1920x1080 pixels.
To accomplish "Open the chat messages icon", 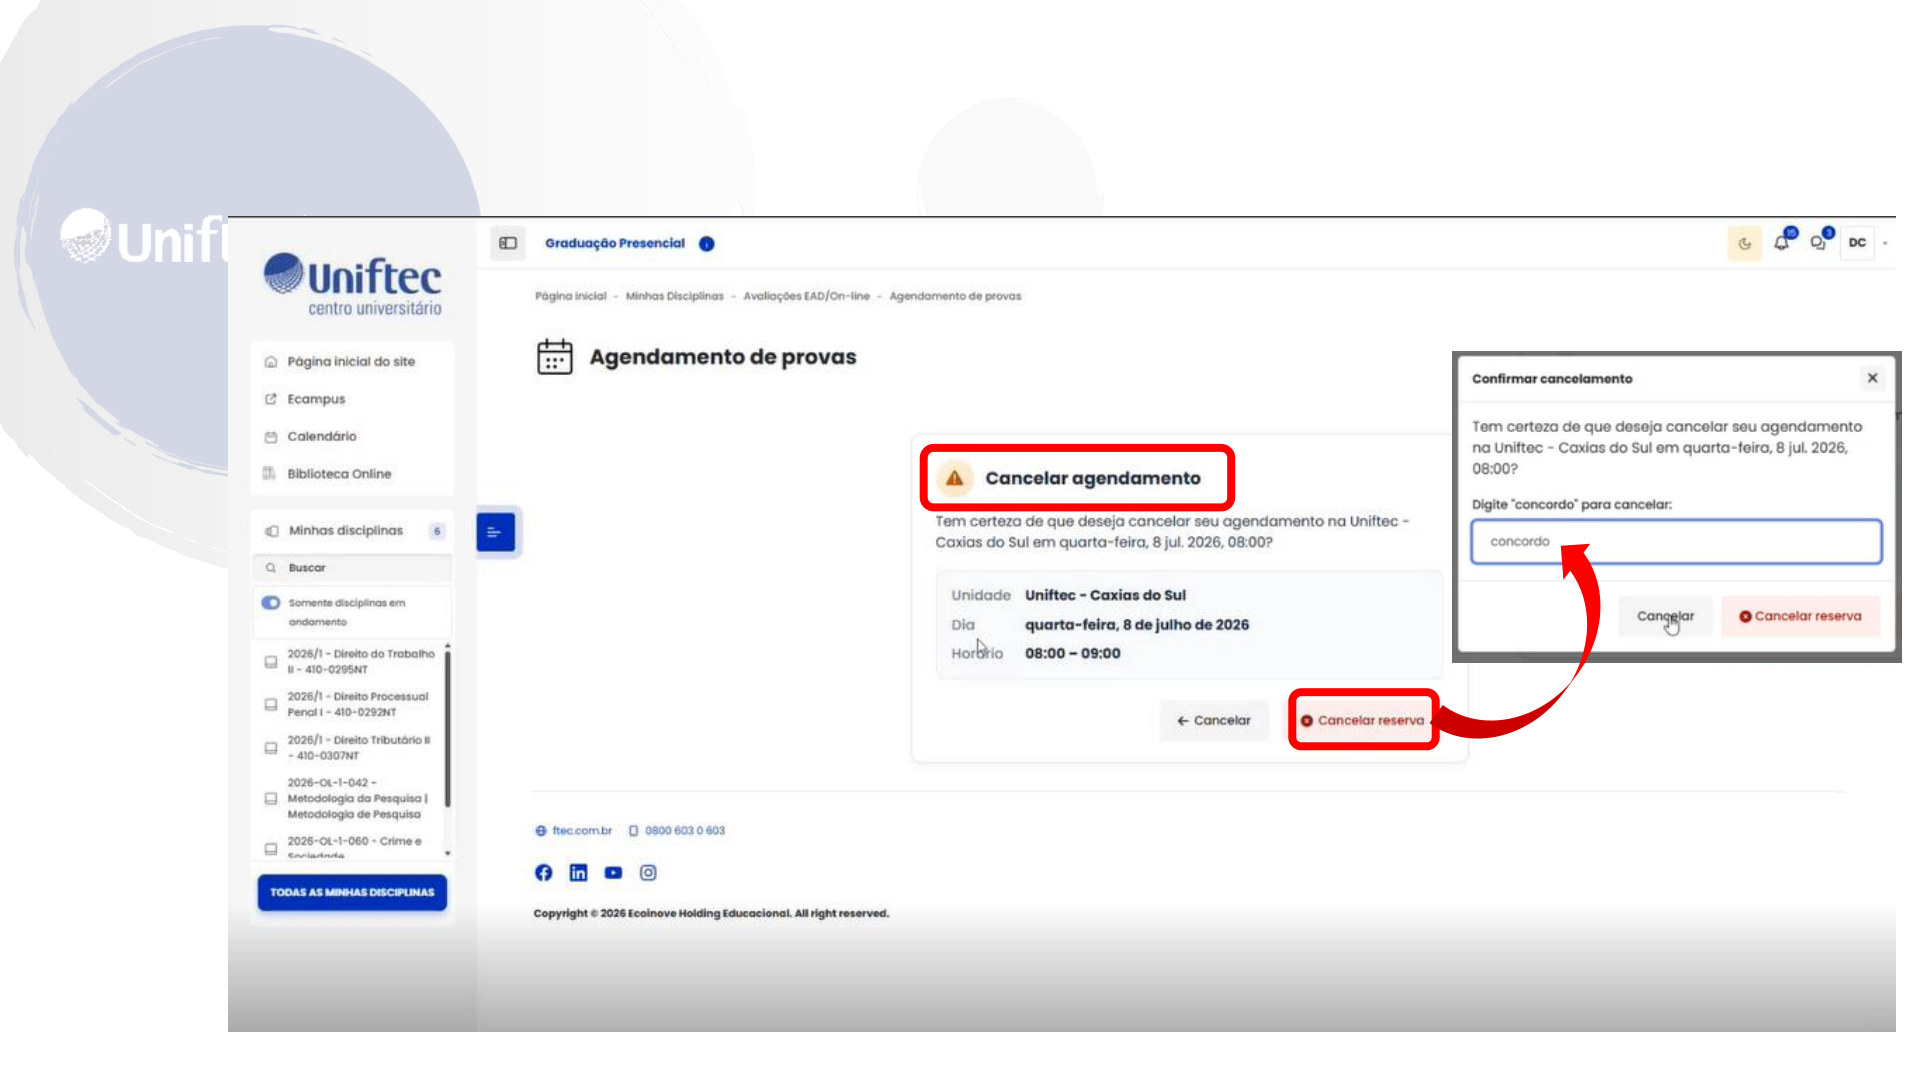I will [x=1820, y=241].
